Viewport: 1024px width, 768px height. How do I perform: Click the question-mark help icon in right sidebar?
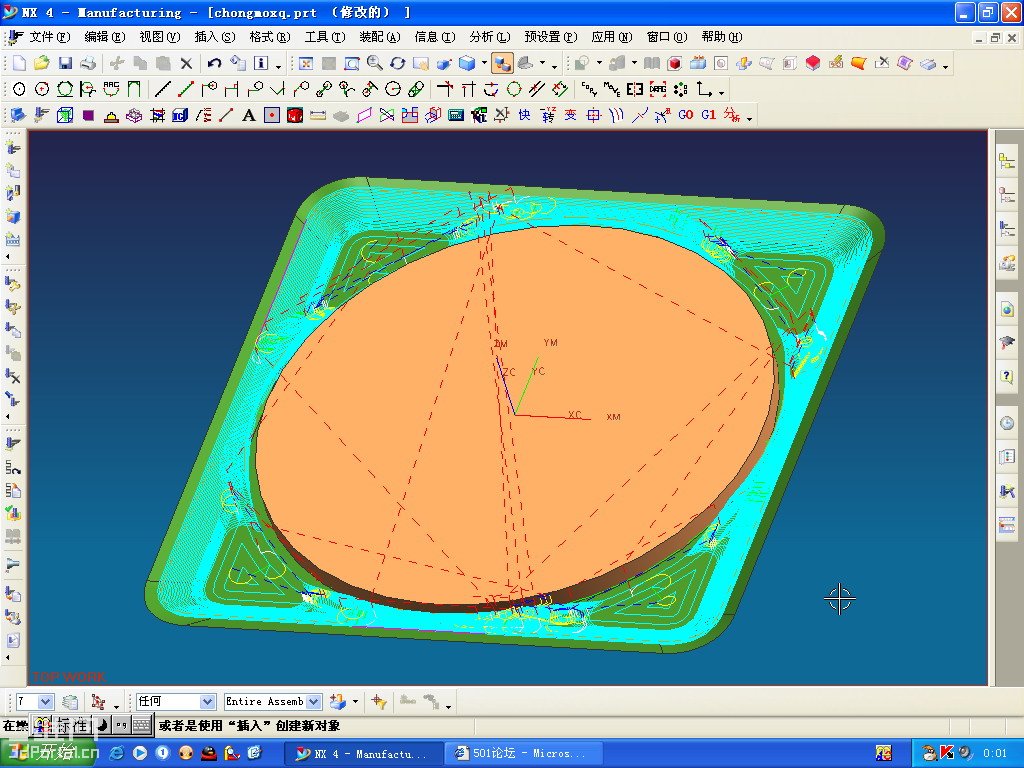point(1007,376)
